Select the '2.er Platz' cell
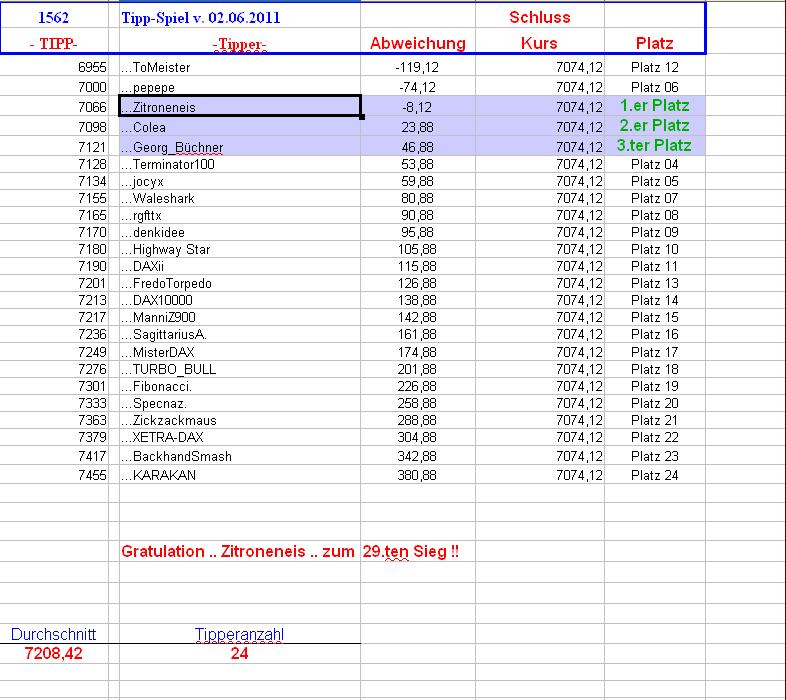This screenshot has width=786, height=700. coord(655,125)
